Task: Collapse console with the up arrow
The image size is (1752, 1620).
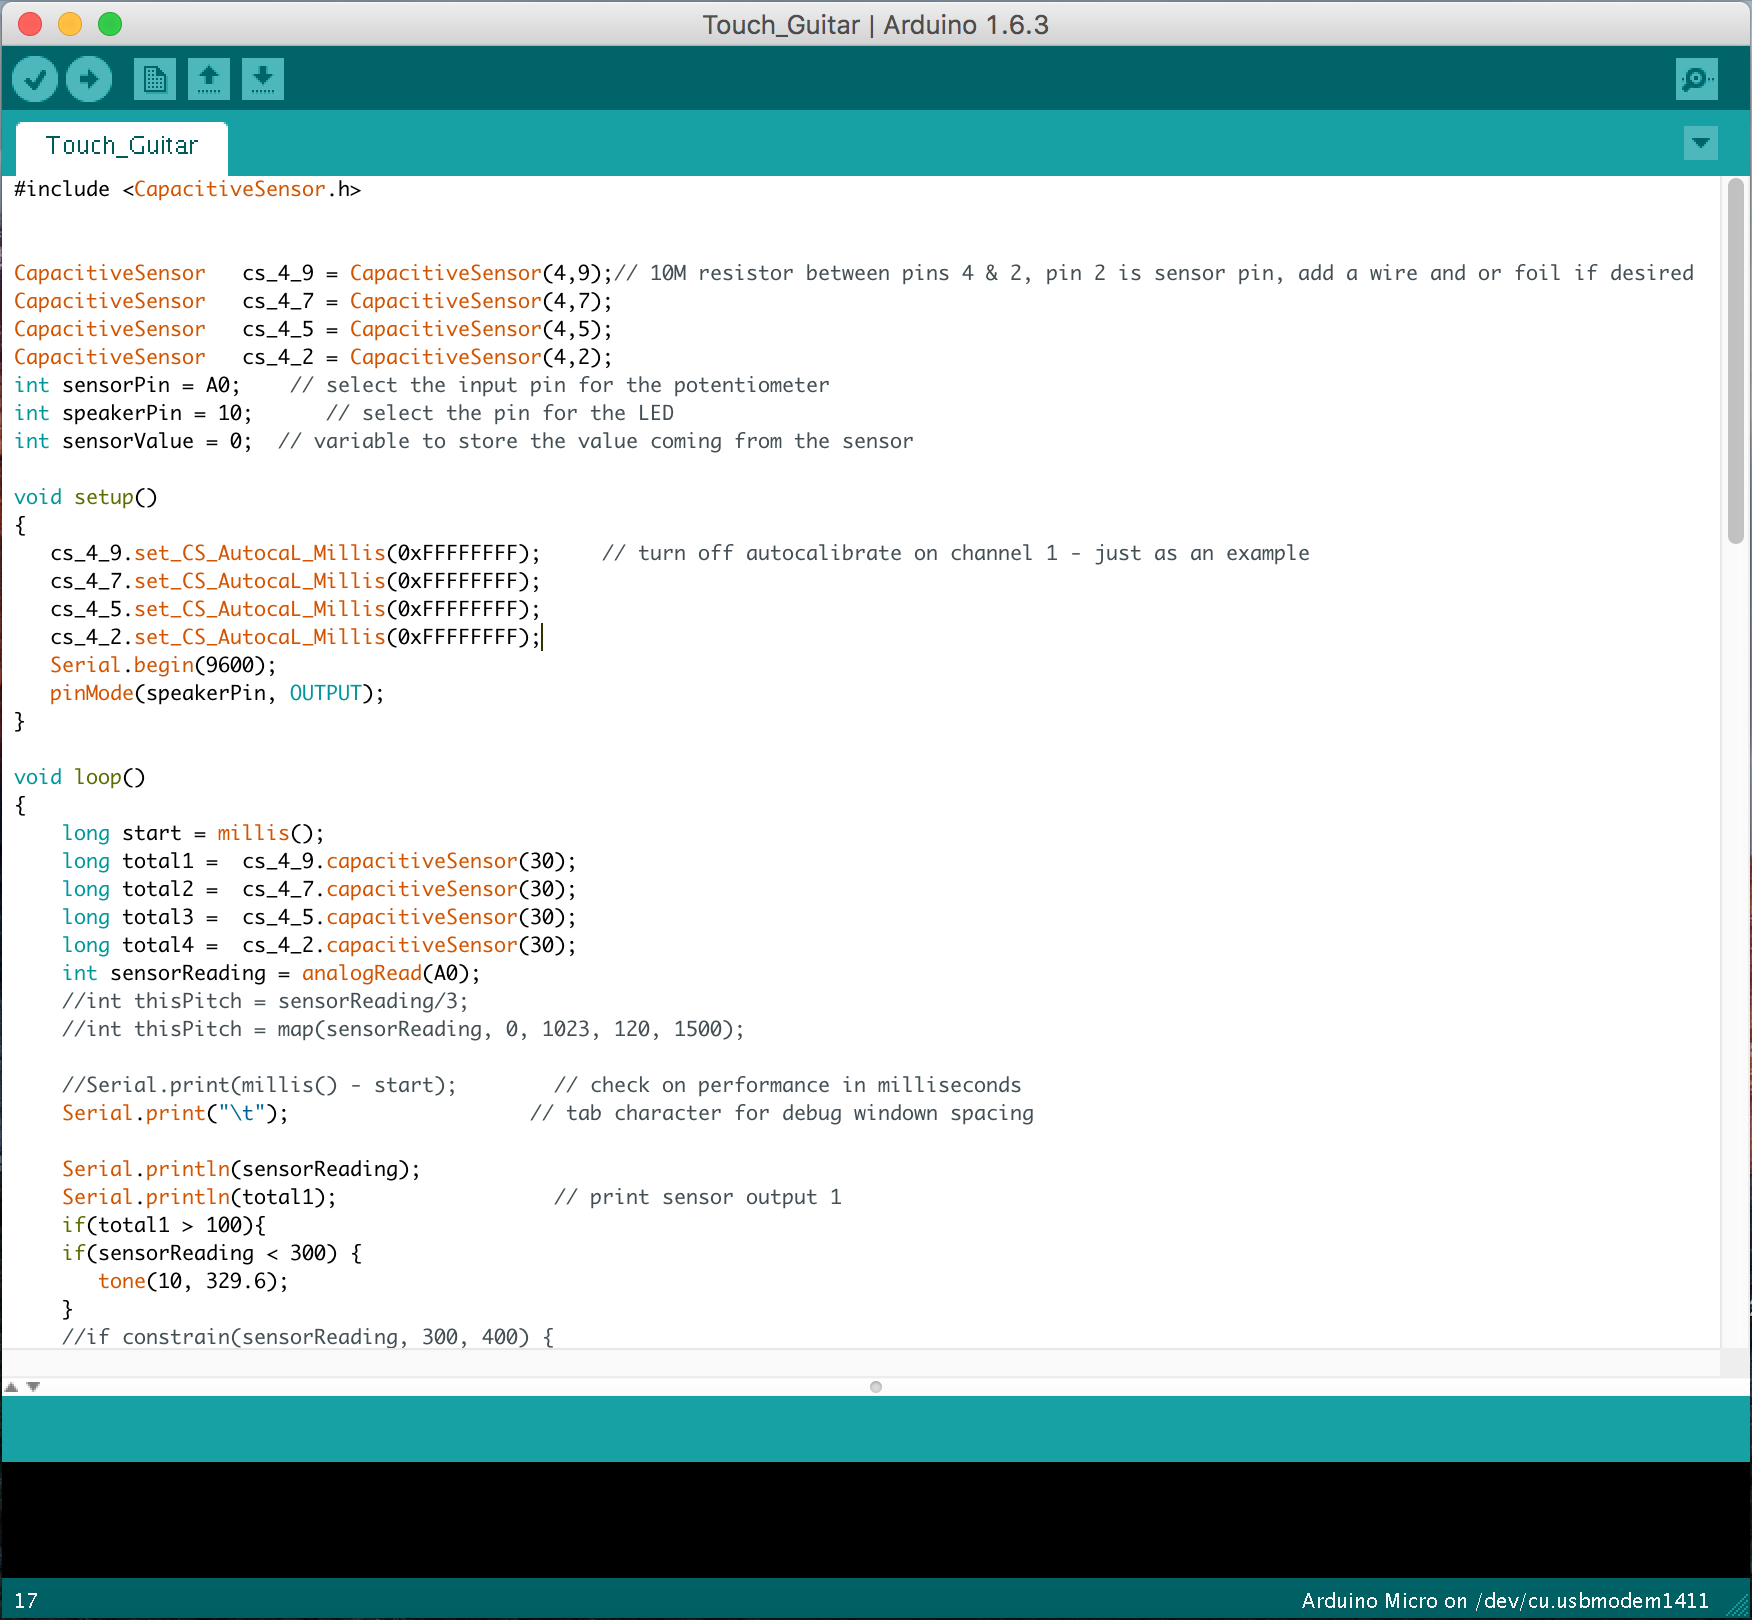Action: [12, 1387]
